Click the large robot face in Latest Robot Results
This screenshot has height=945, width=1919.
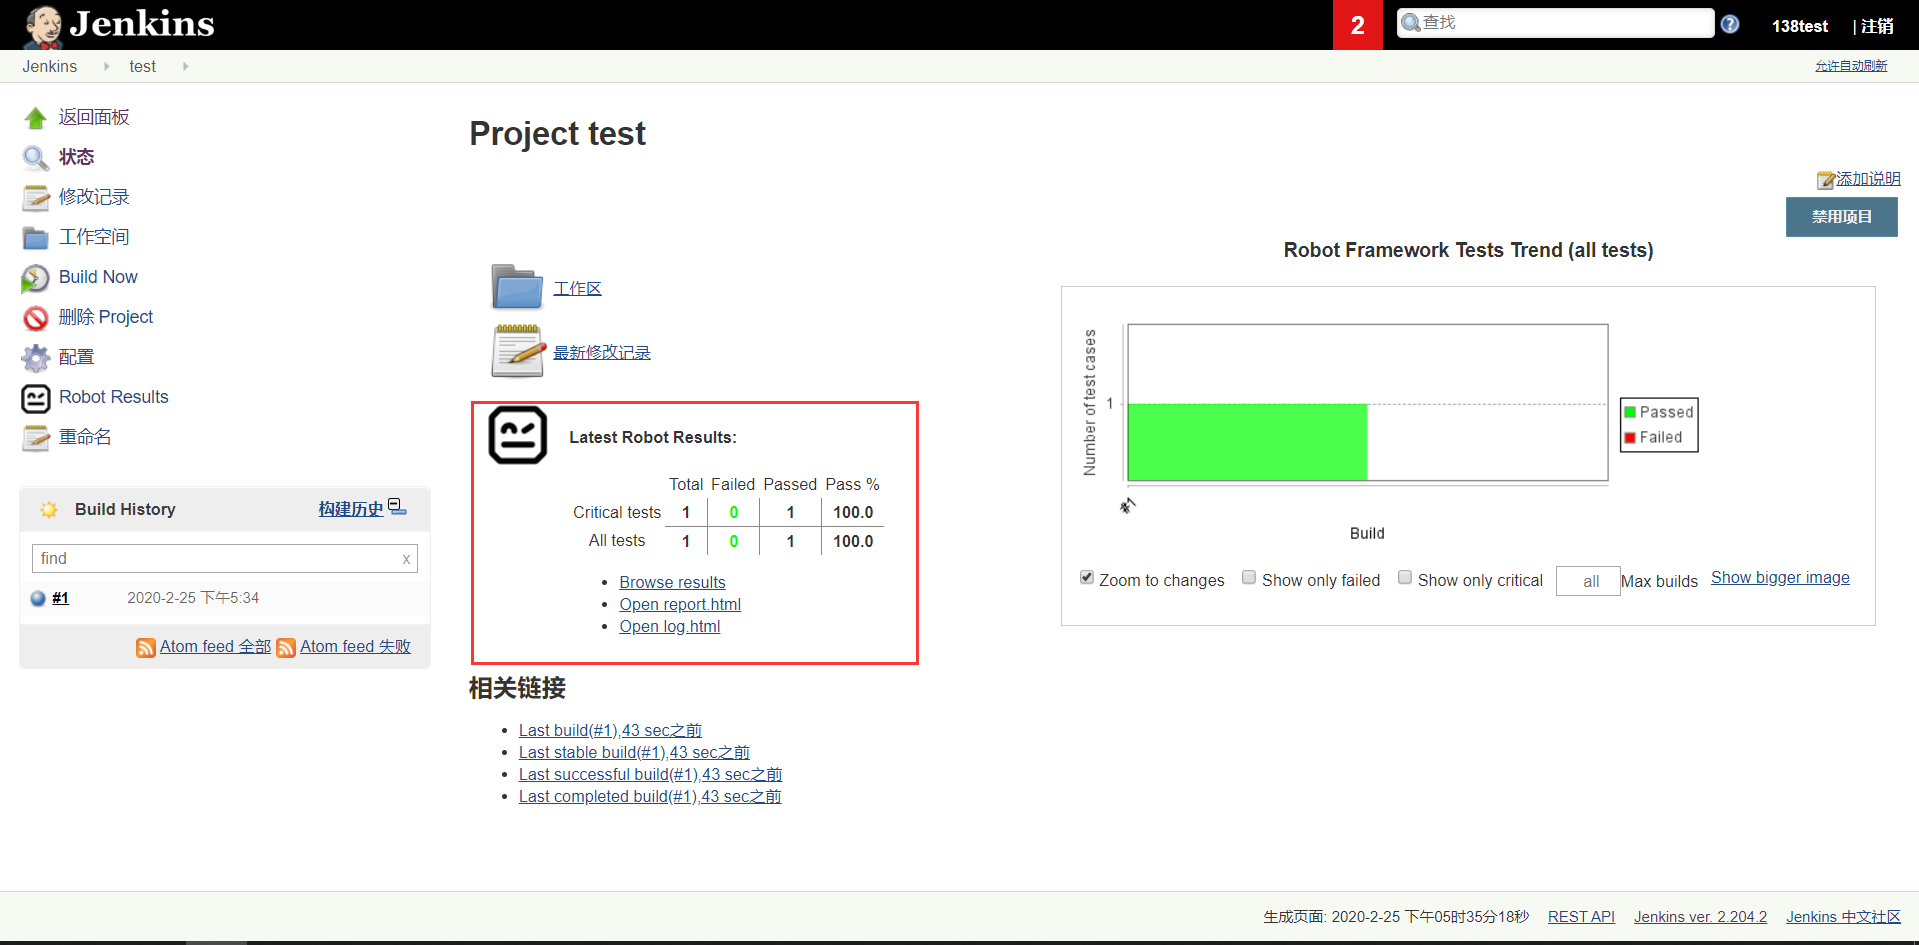[517, 435]
